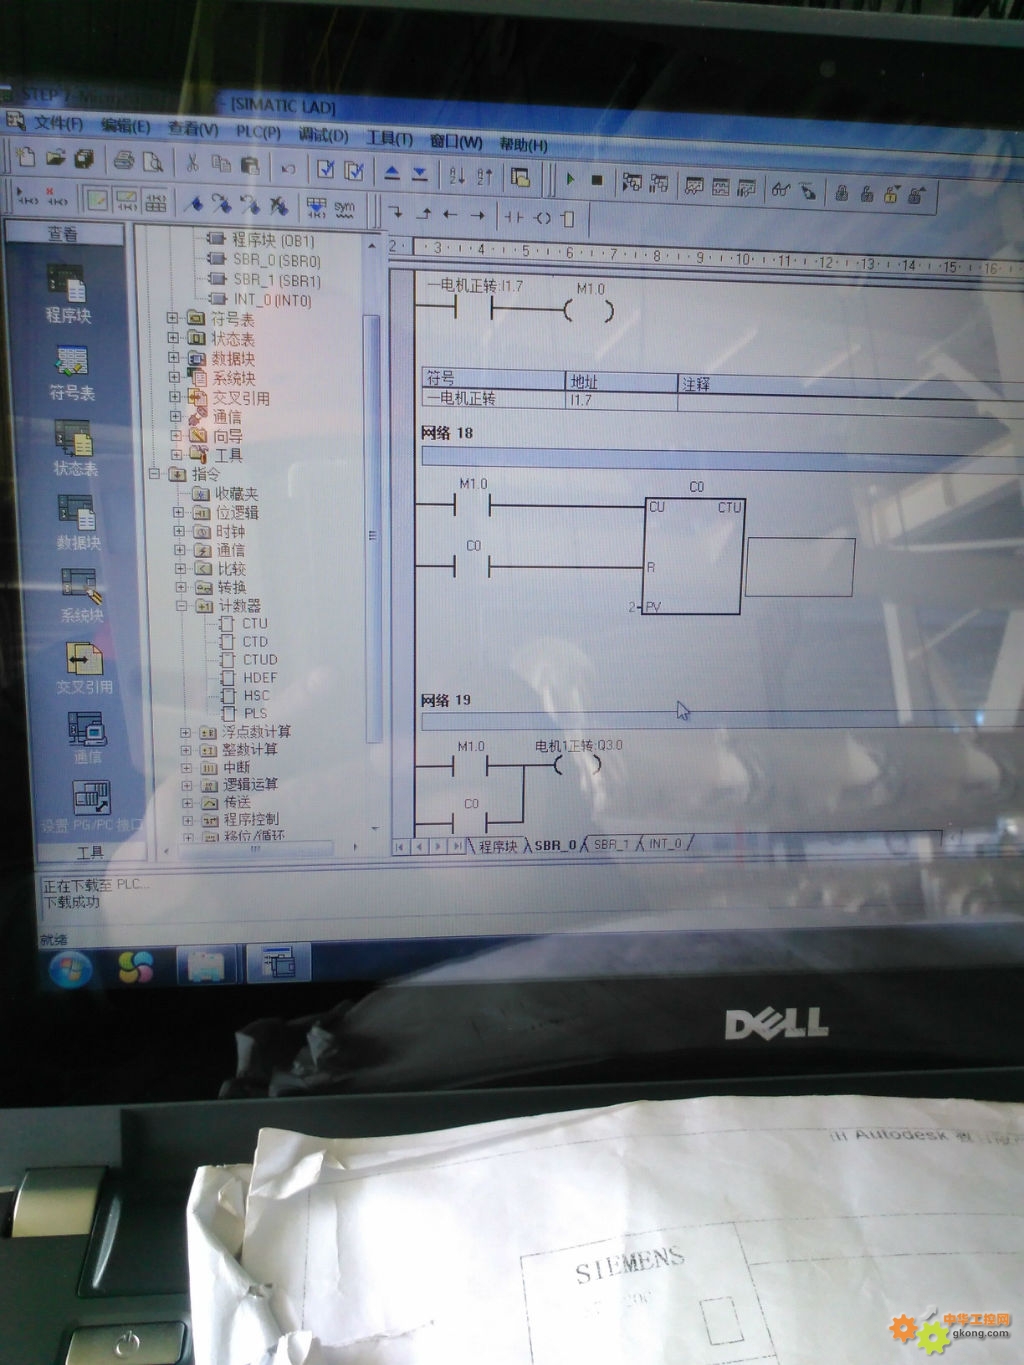1024x1365 pixels.
Task: Click 交叉引用 icon in the view bar
Action: pyautogui.click(x=84, y=667)
